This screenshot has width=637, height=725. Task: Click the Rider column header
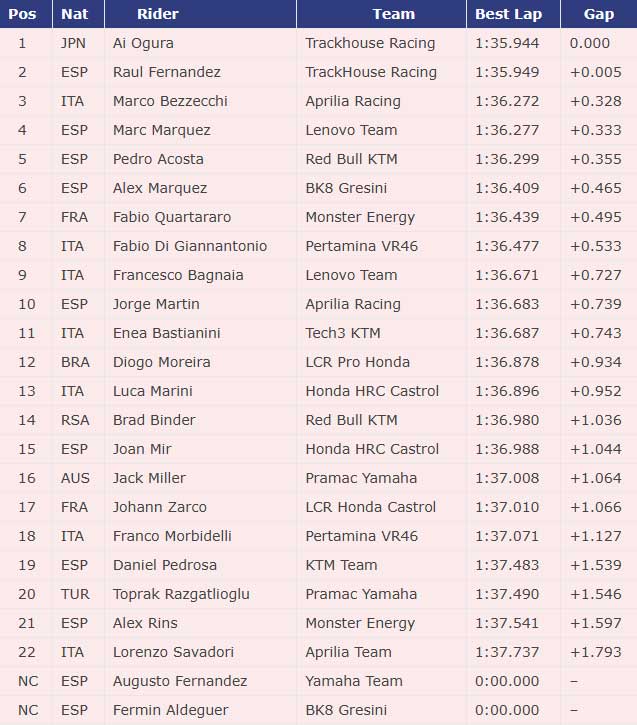pyautogui.click(x=158, y=14)
